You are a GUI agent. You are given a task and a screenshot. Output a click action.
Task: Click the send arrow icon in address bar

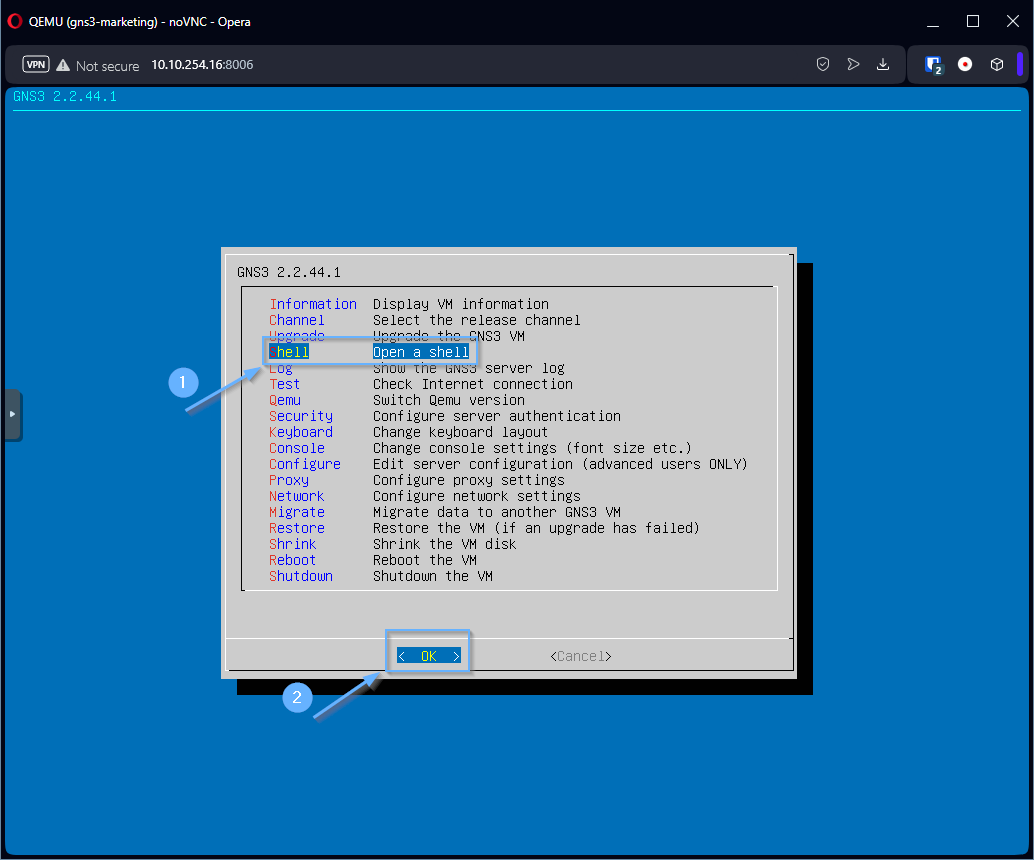pyautogui.click(x=853, y=64)
